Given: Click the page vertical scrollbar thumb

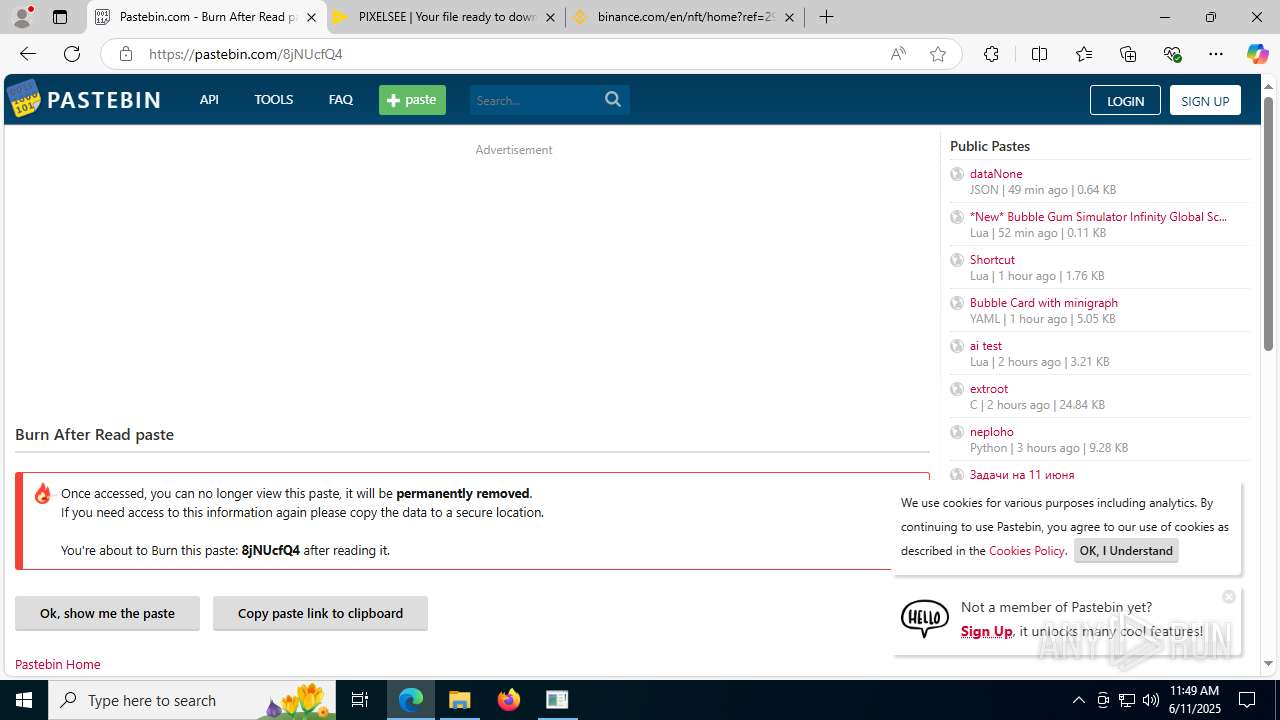Looking at the screenshot, I should pyautogui.click(x=1268, y=224).
